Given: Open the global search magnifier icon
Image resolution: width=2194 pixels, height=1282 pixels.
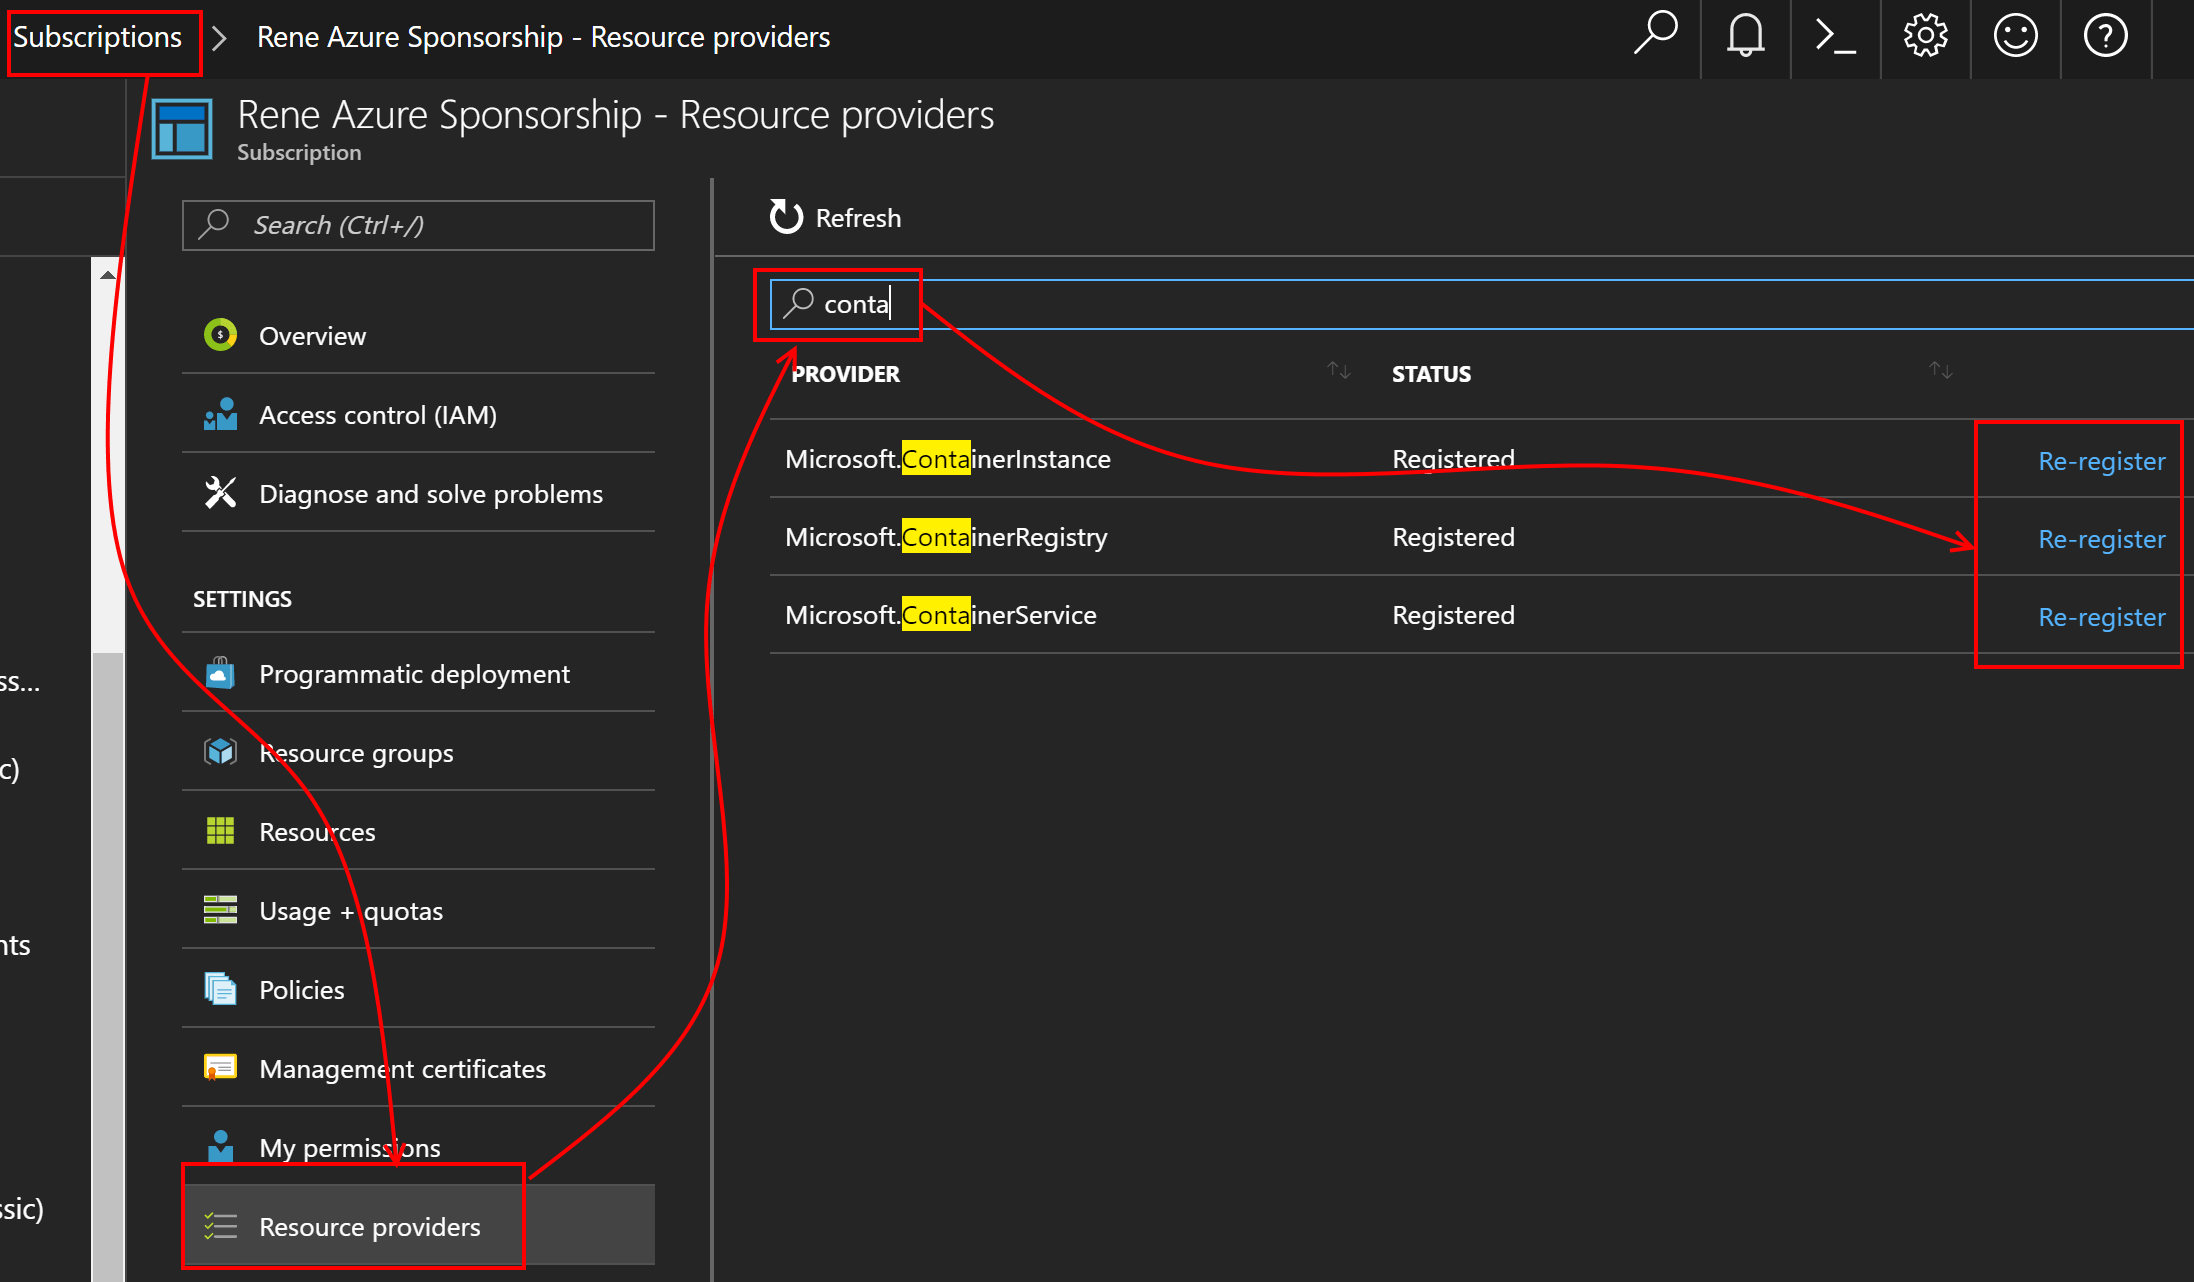Looking at the screenshot, I should click(1655, 36).
